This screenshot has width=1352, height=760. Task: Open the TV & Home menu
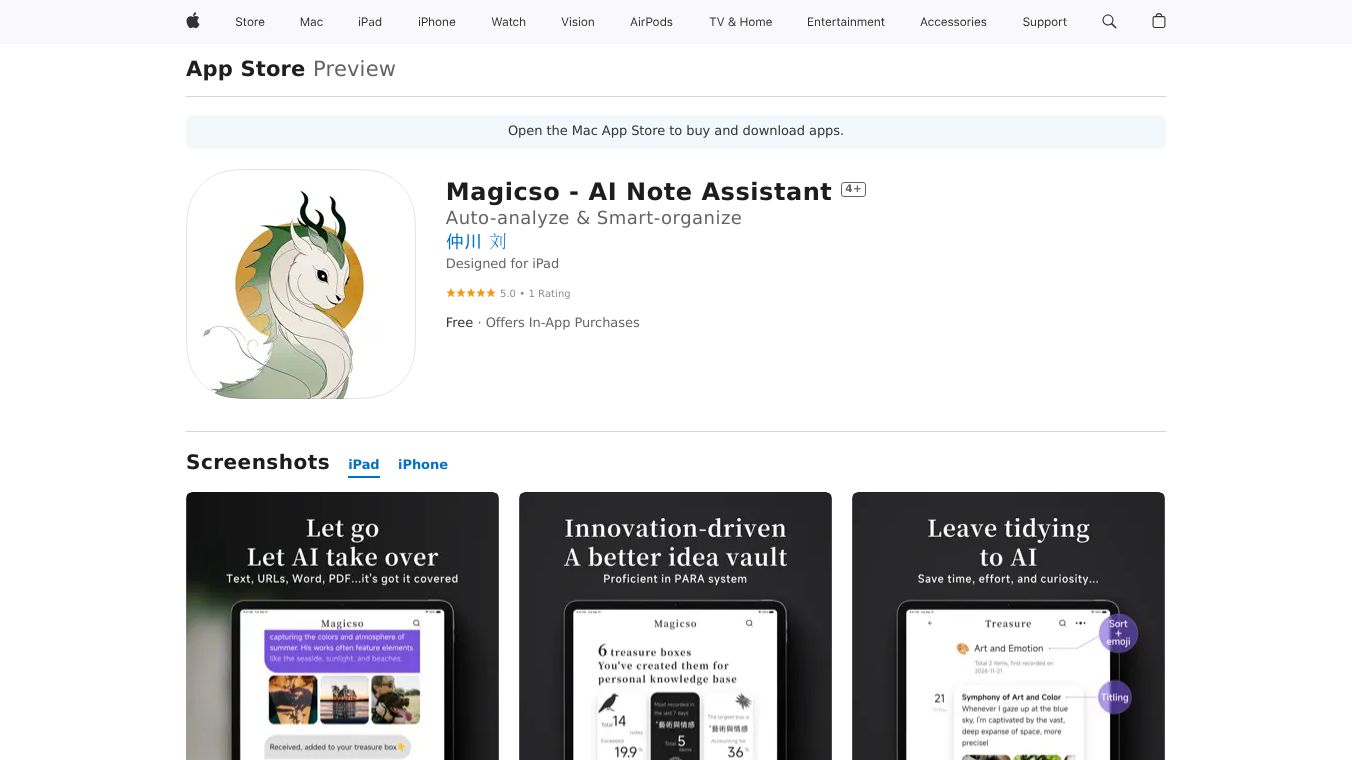click(741, 22)
